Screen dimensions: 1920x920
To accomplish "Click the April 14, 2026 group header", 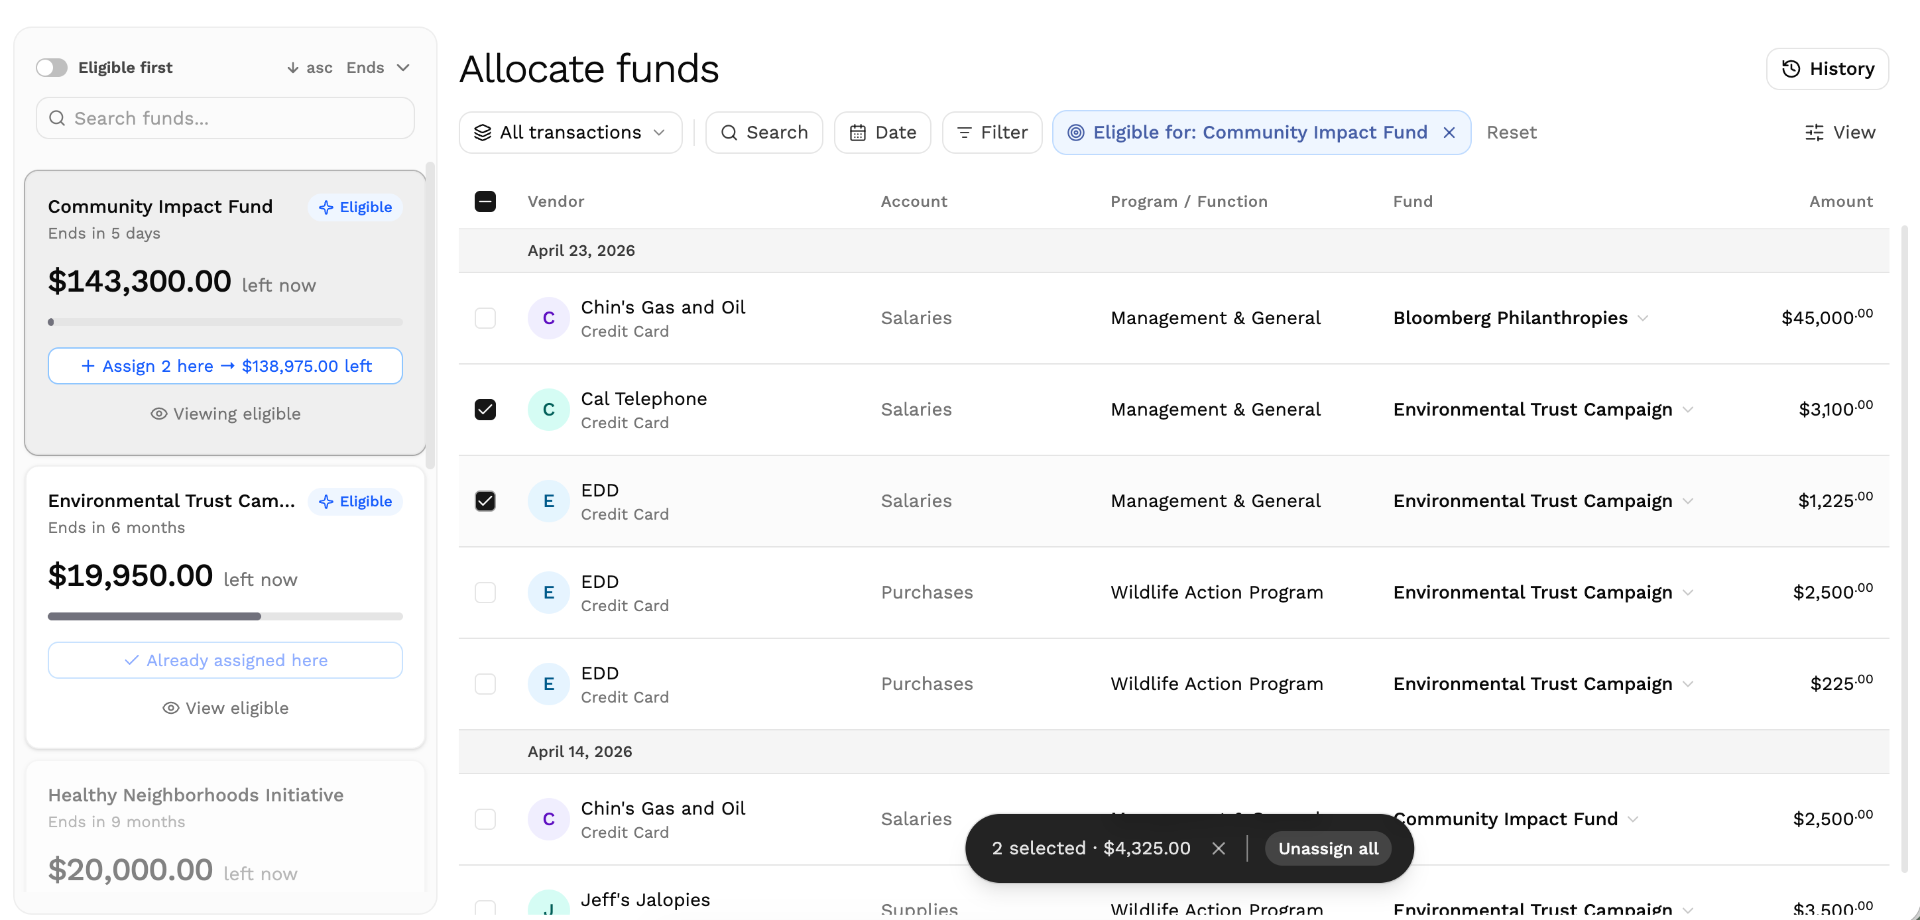I will (x=1174, y=752).
